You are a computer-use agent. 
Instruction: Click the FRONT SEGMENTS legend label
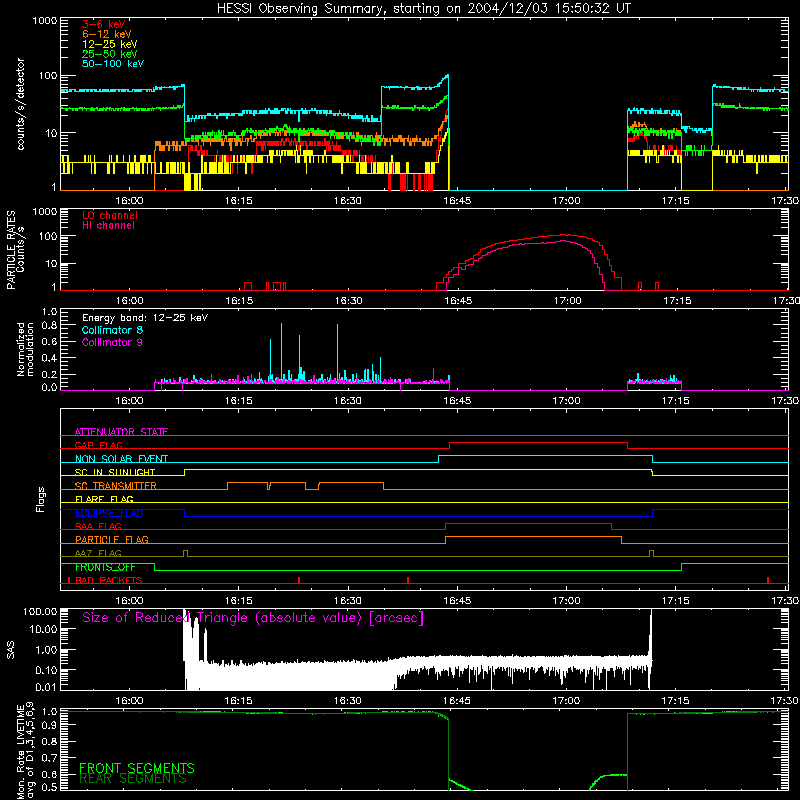(x=137, y=768)
